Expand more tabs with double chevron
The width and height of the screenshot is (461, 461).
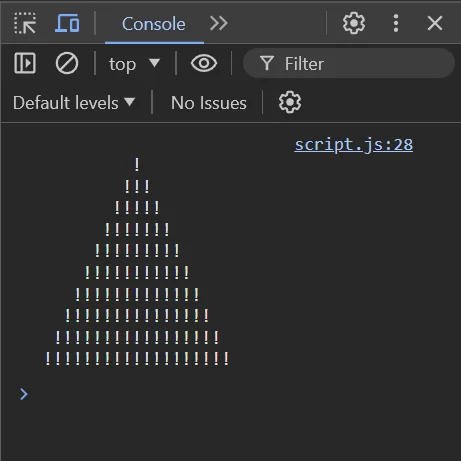tap(219, 24)
